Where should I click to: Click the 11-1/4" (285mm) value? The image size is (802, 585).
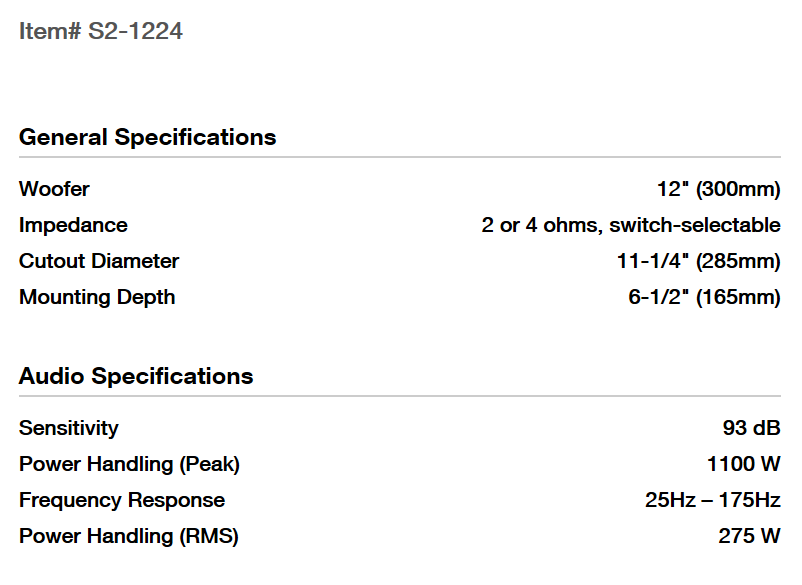(x=698, y=261)
